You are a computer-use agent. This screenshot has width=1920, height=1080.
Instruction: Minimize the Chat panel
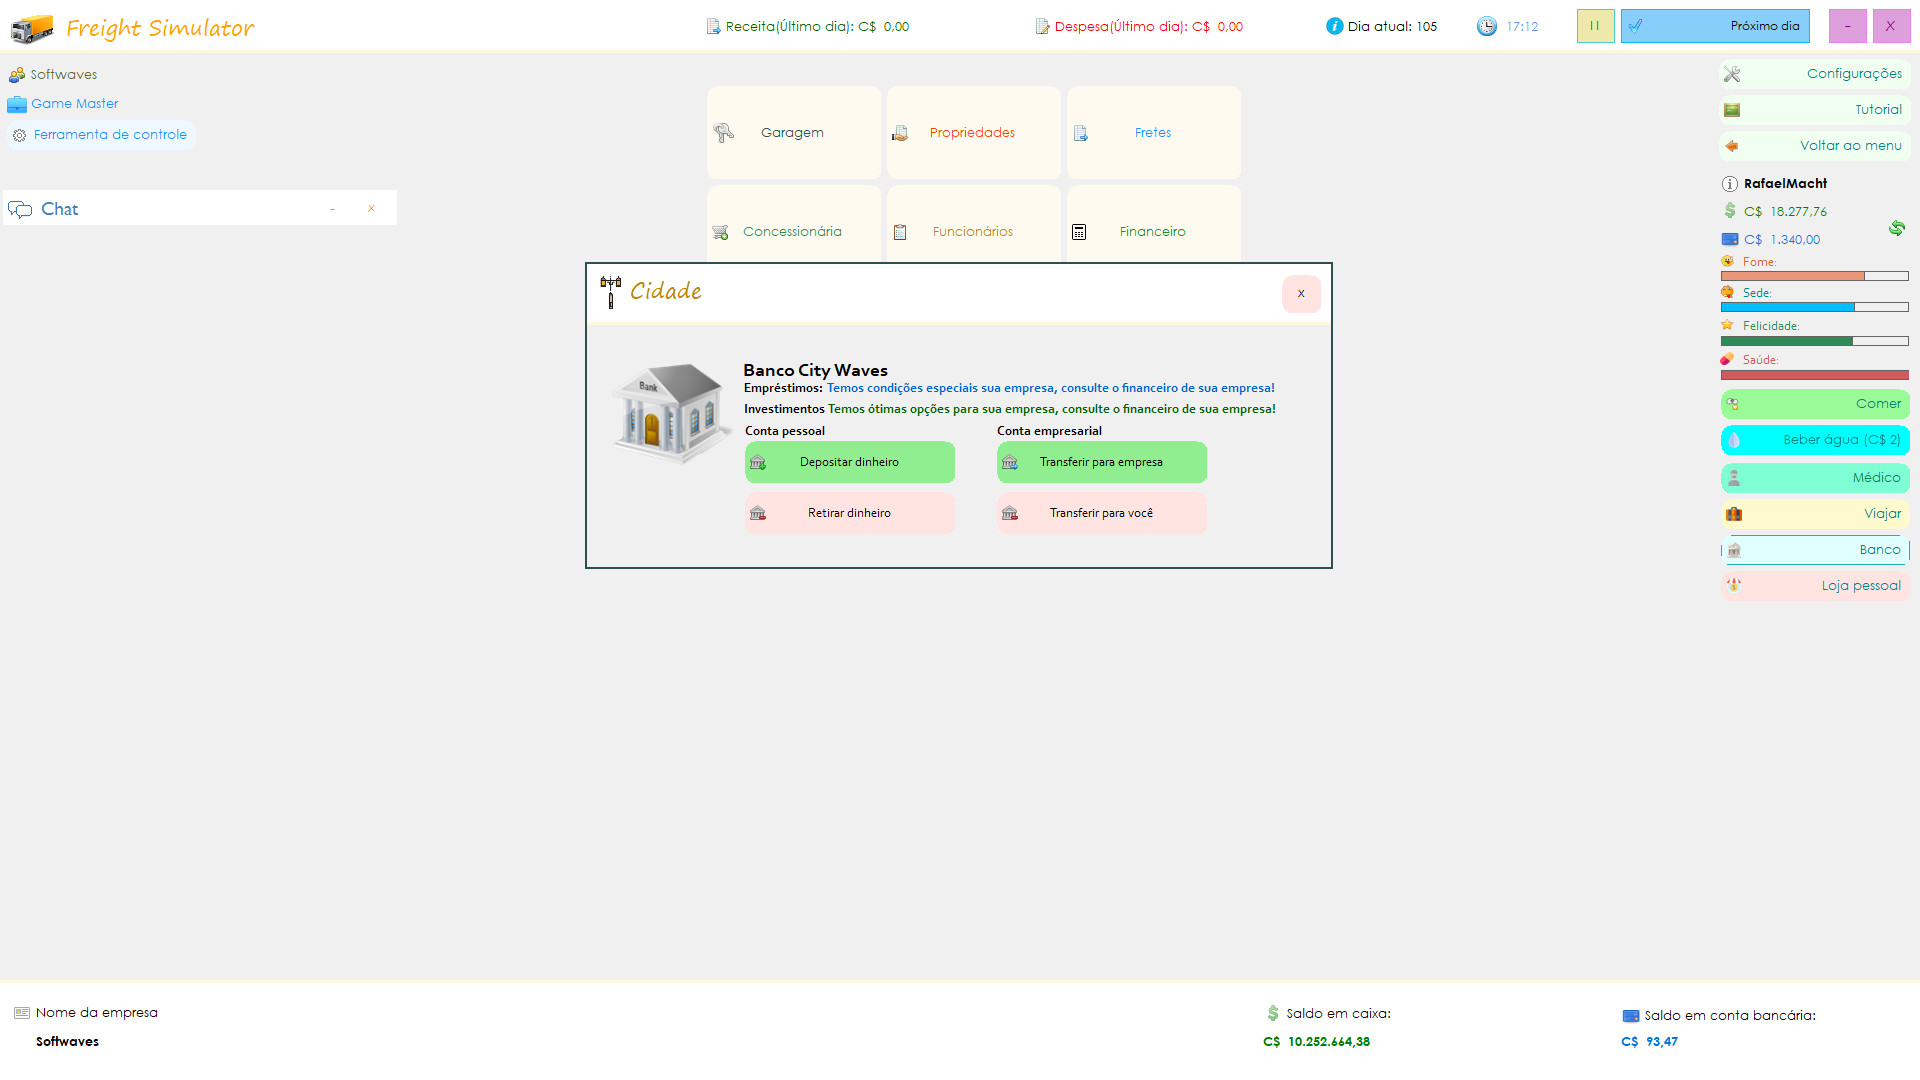pos(333,209)
